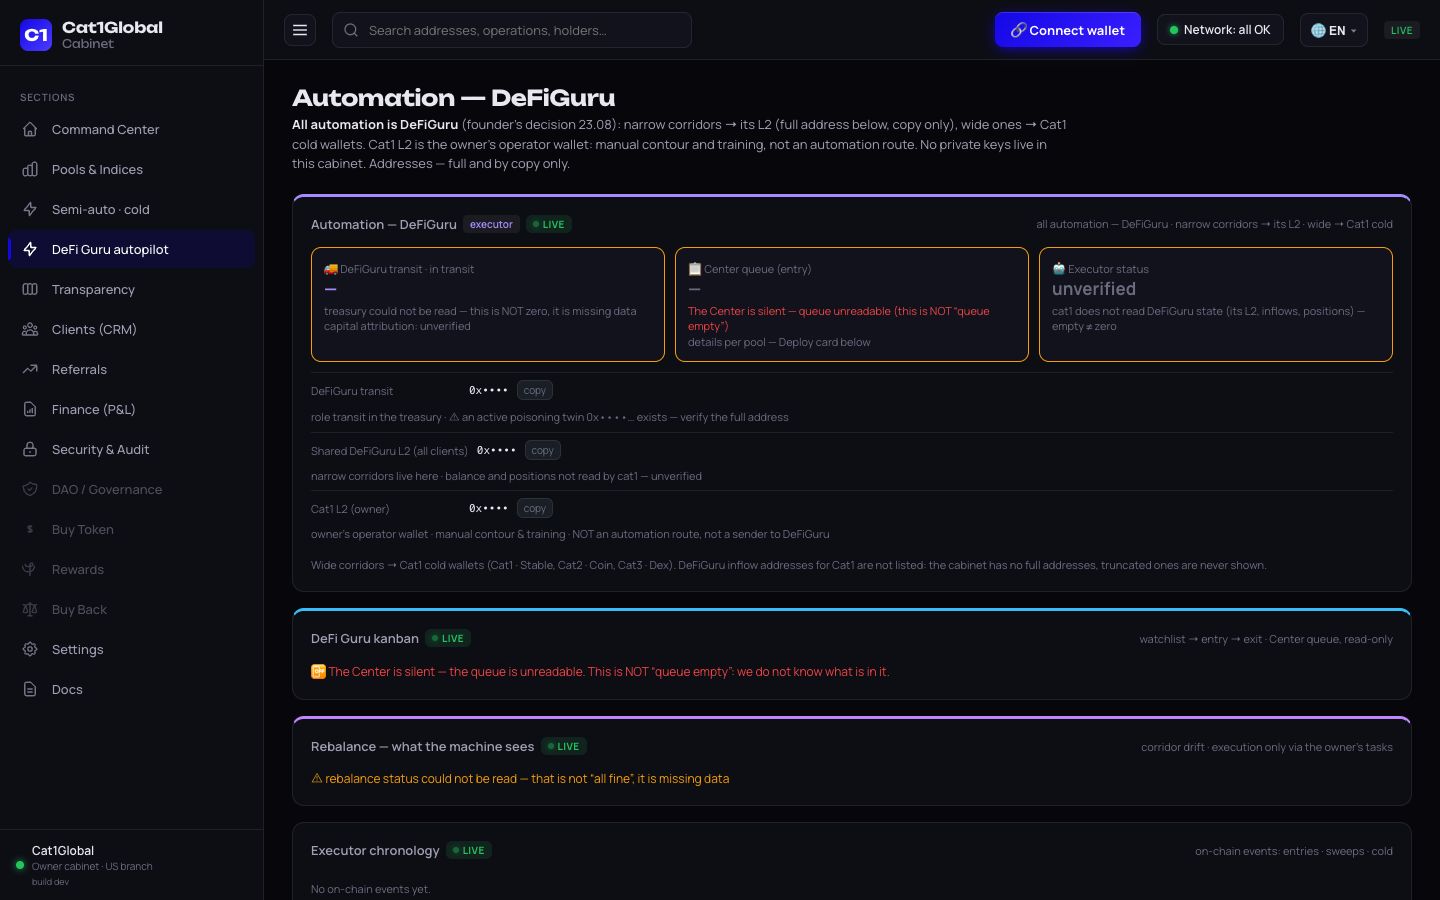The image size is (1440, 900).
Task: Click the red 'The Center is silent' card message
Action: 838,318
